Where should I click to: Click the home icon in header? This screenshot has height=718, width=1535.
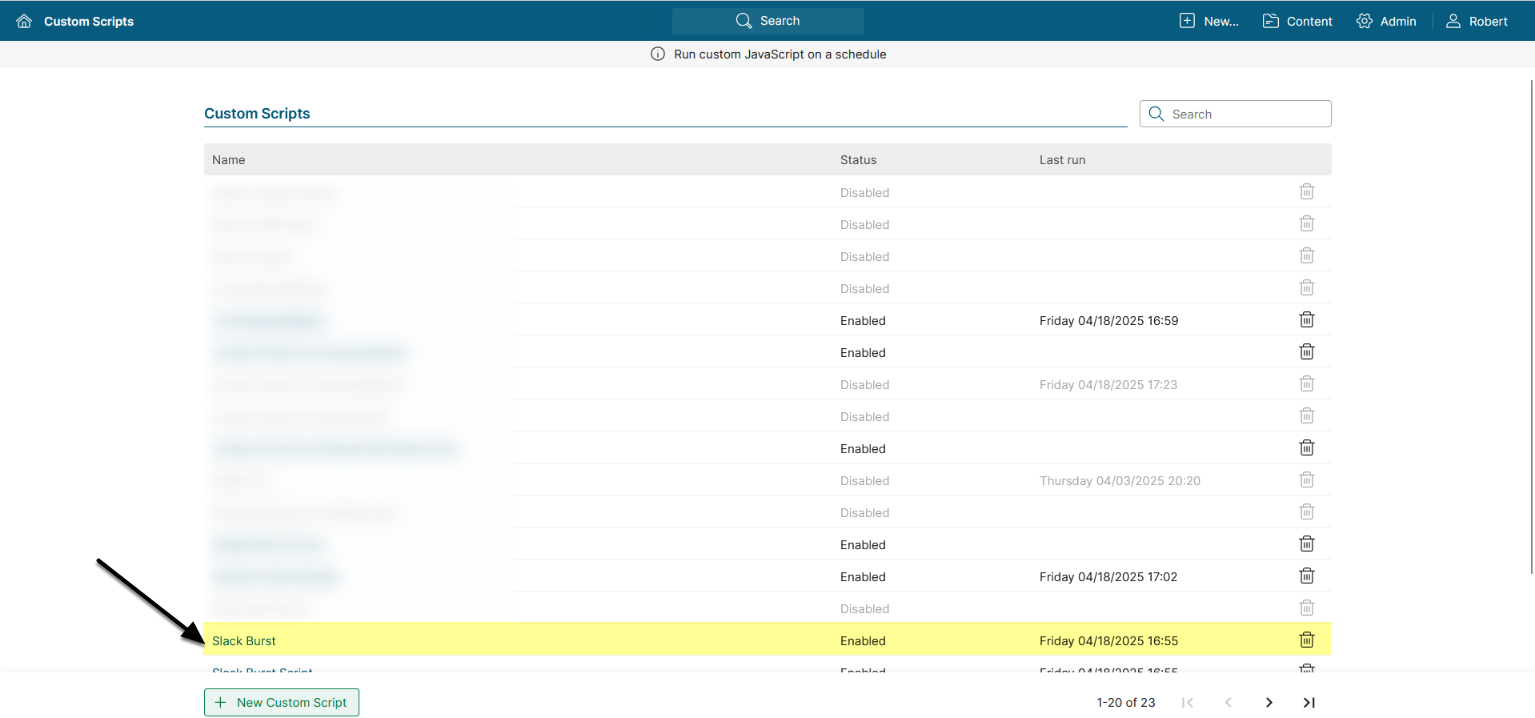(24, 21)
